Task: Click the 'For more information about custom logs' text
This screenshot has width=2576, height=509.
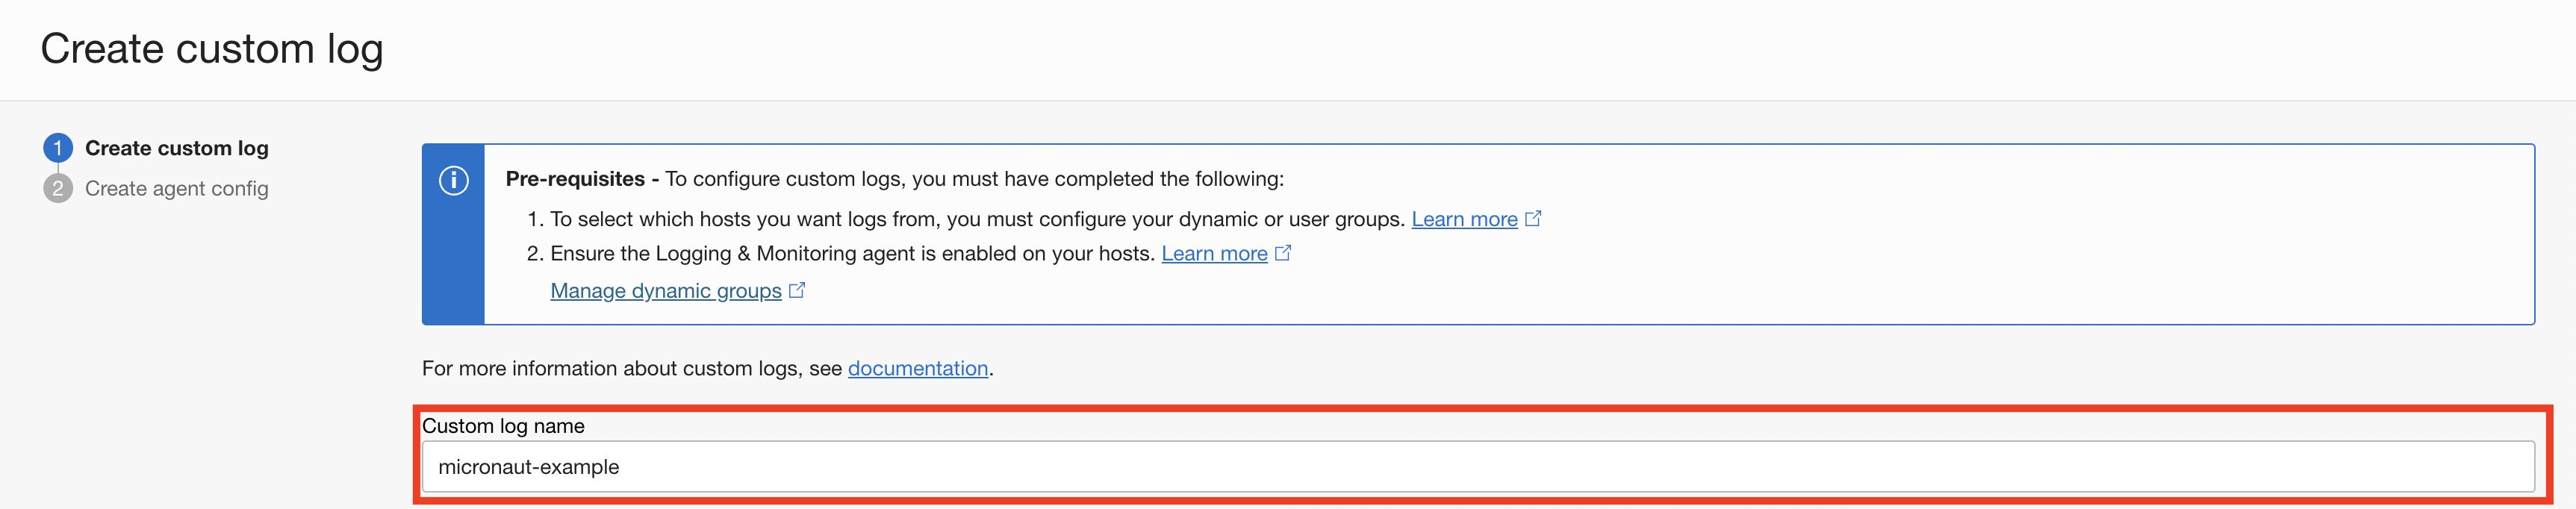Action: pos(632,369)
